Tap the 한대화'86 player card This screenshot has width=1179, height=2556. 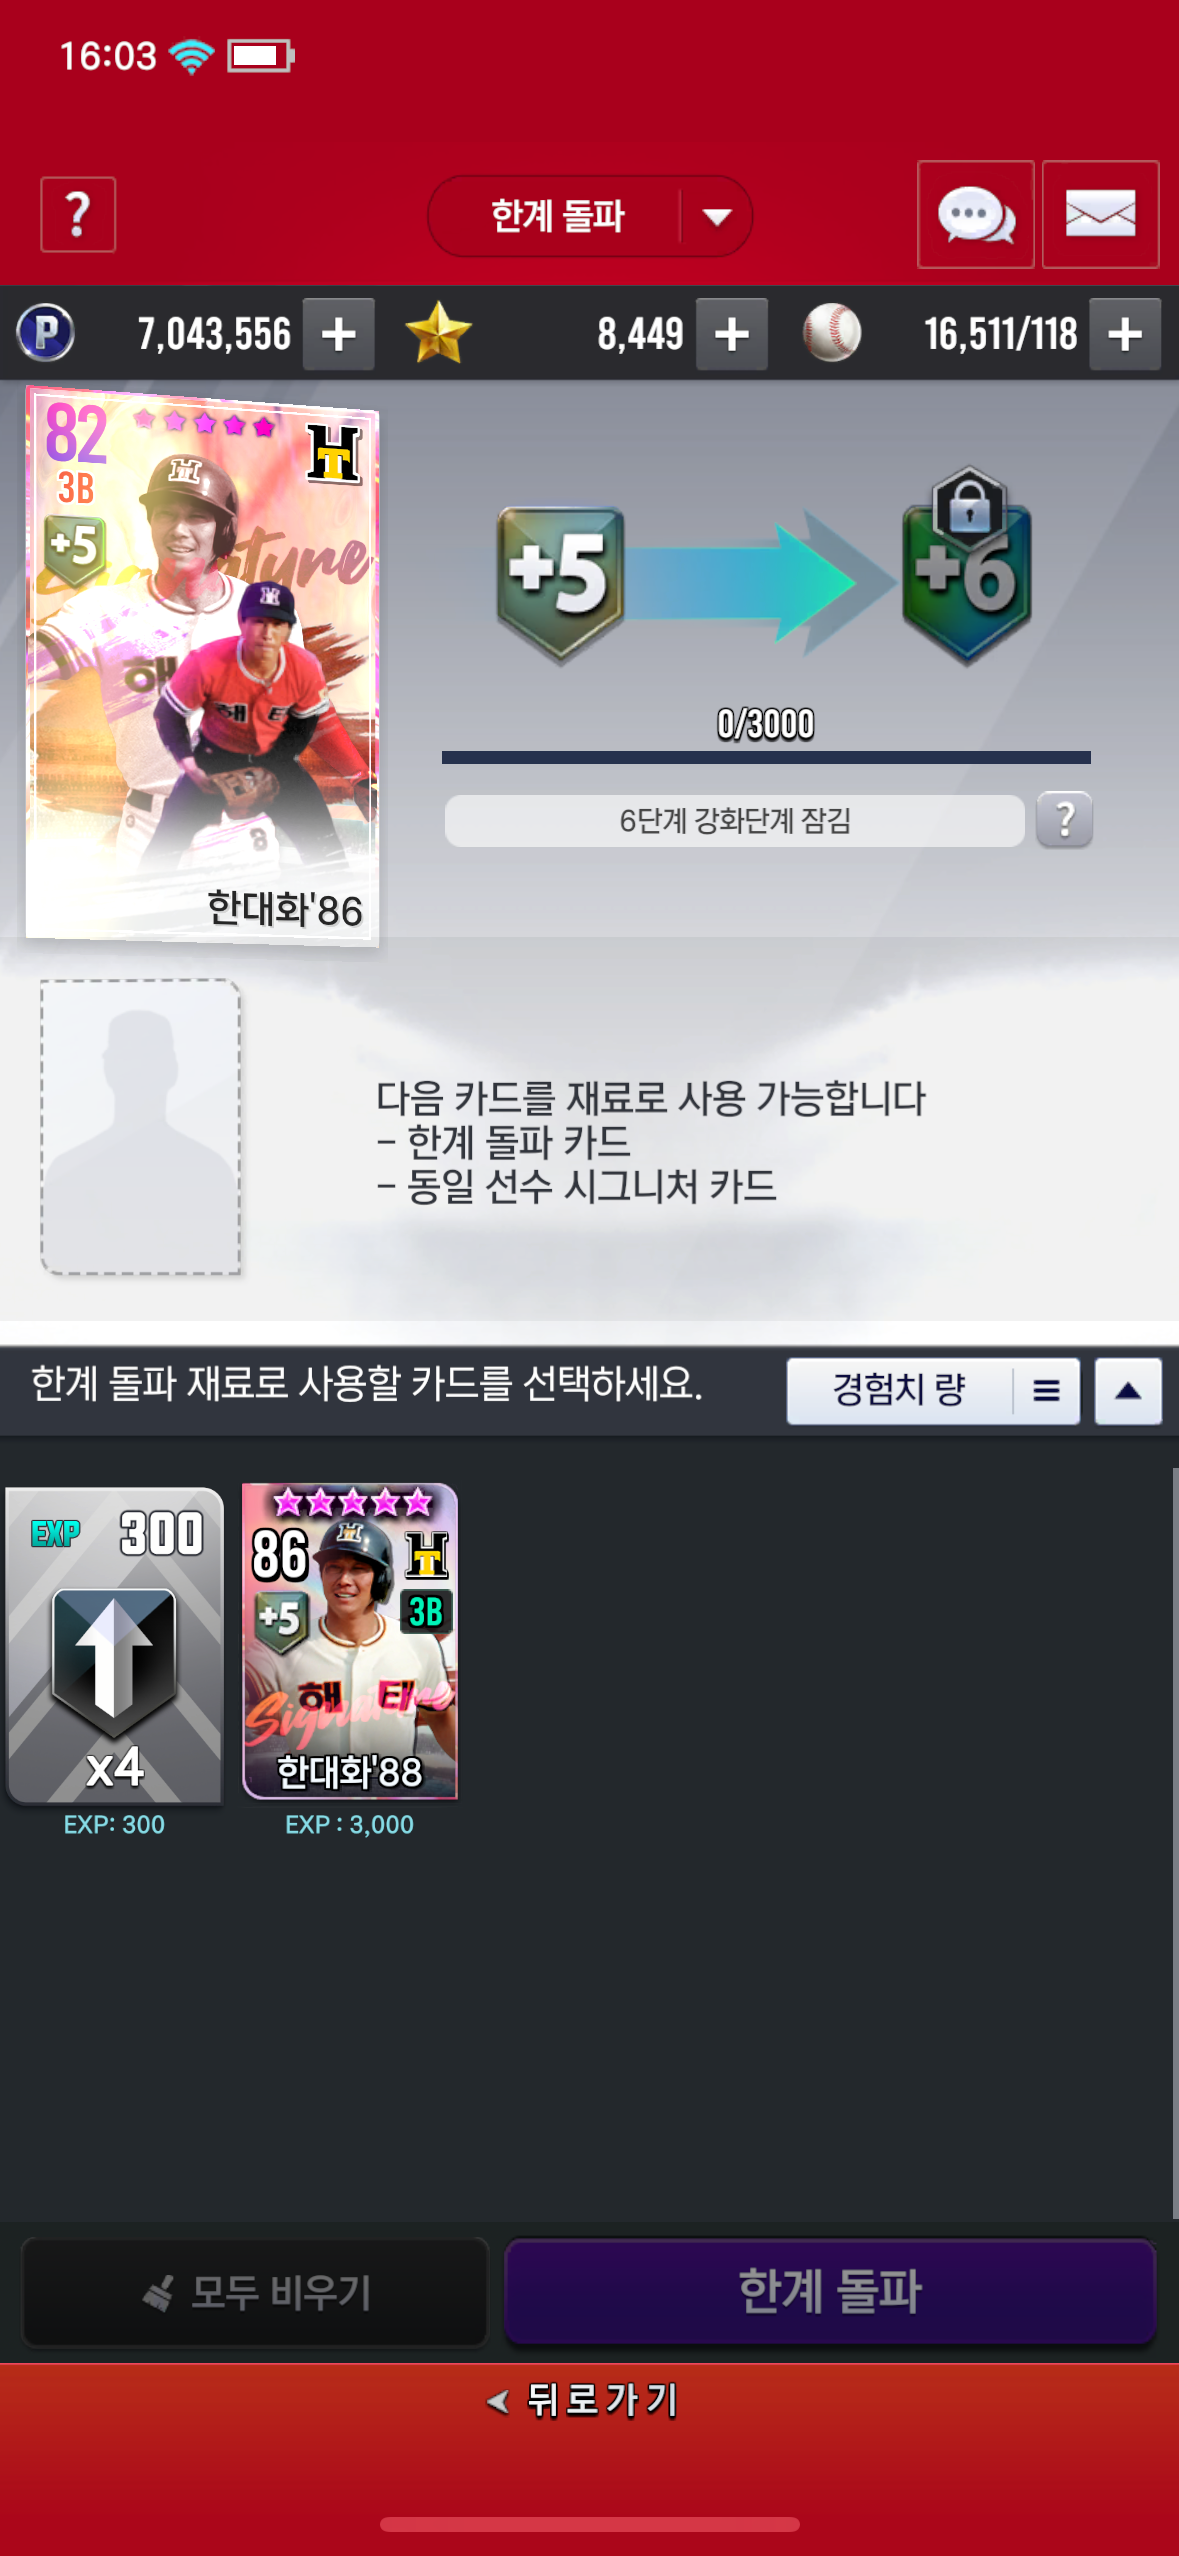pyautogui.click(x=202, y=665)
